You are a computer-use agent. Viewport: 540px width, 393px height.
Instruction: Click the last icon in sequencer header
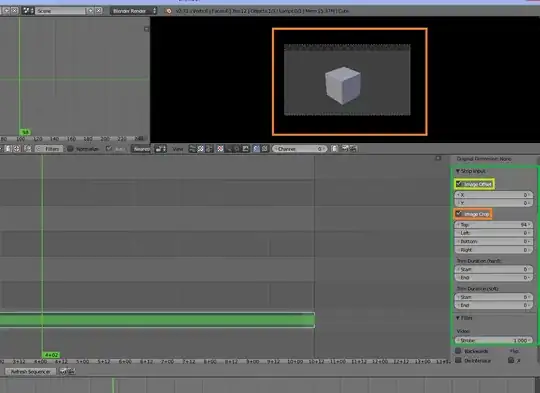coord(353,149)
